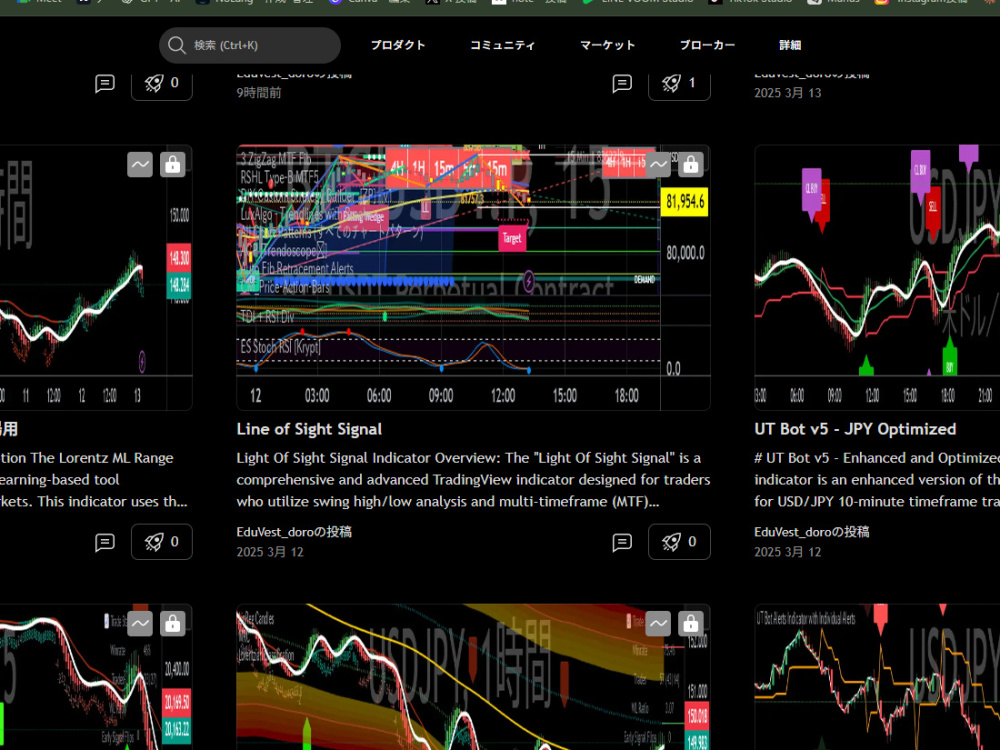This screenshot has height=750, width=1000.
Task: Click the lock icon on Lorentz ML Range chart
Action: tap(173, 165)
